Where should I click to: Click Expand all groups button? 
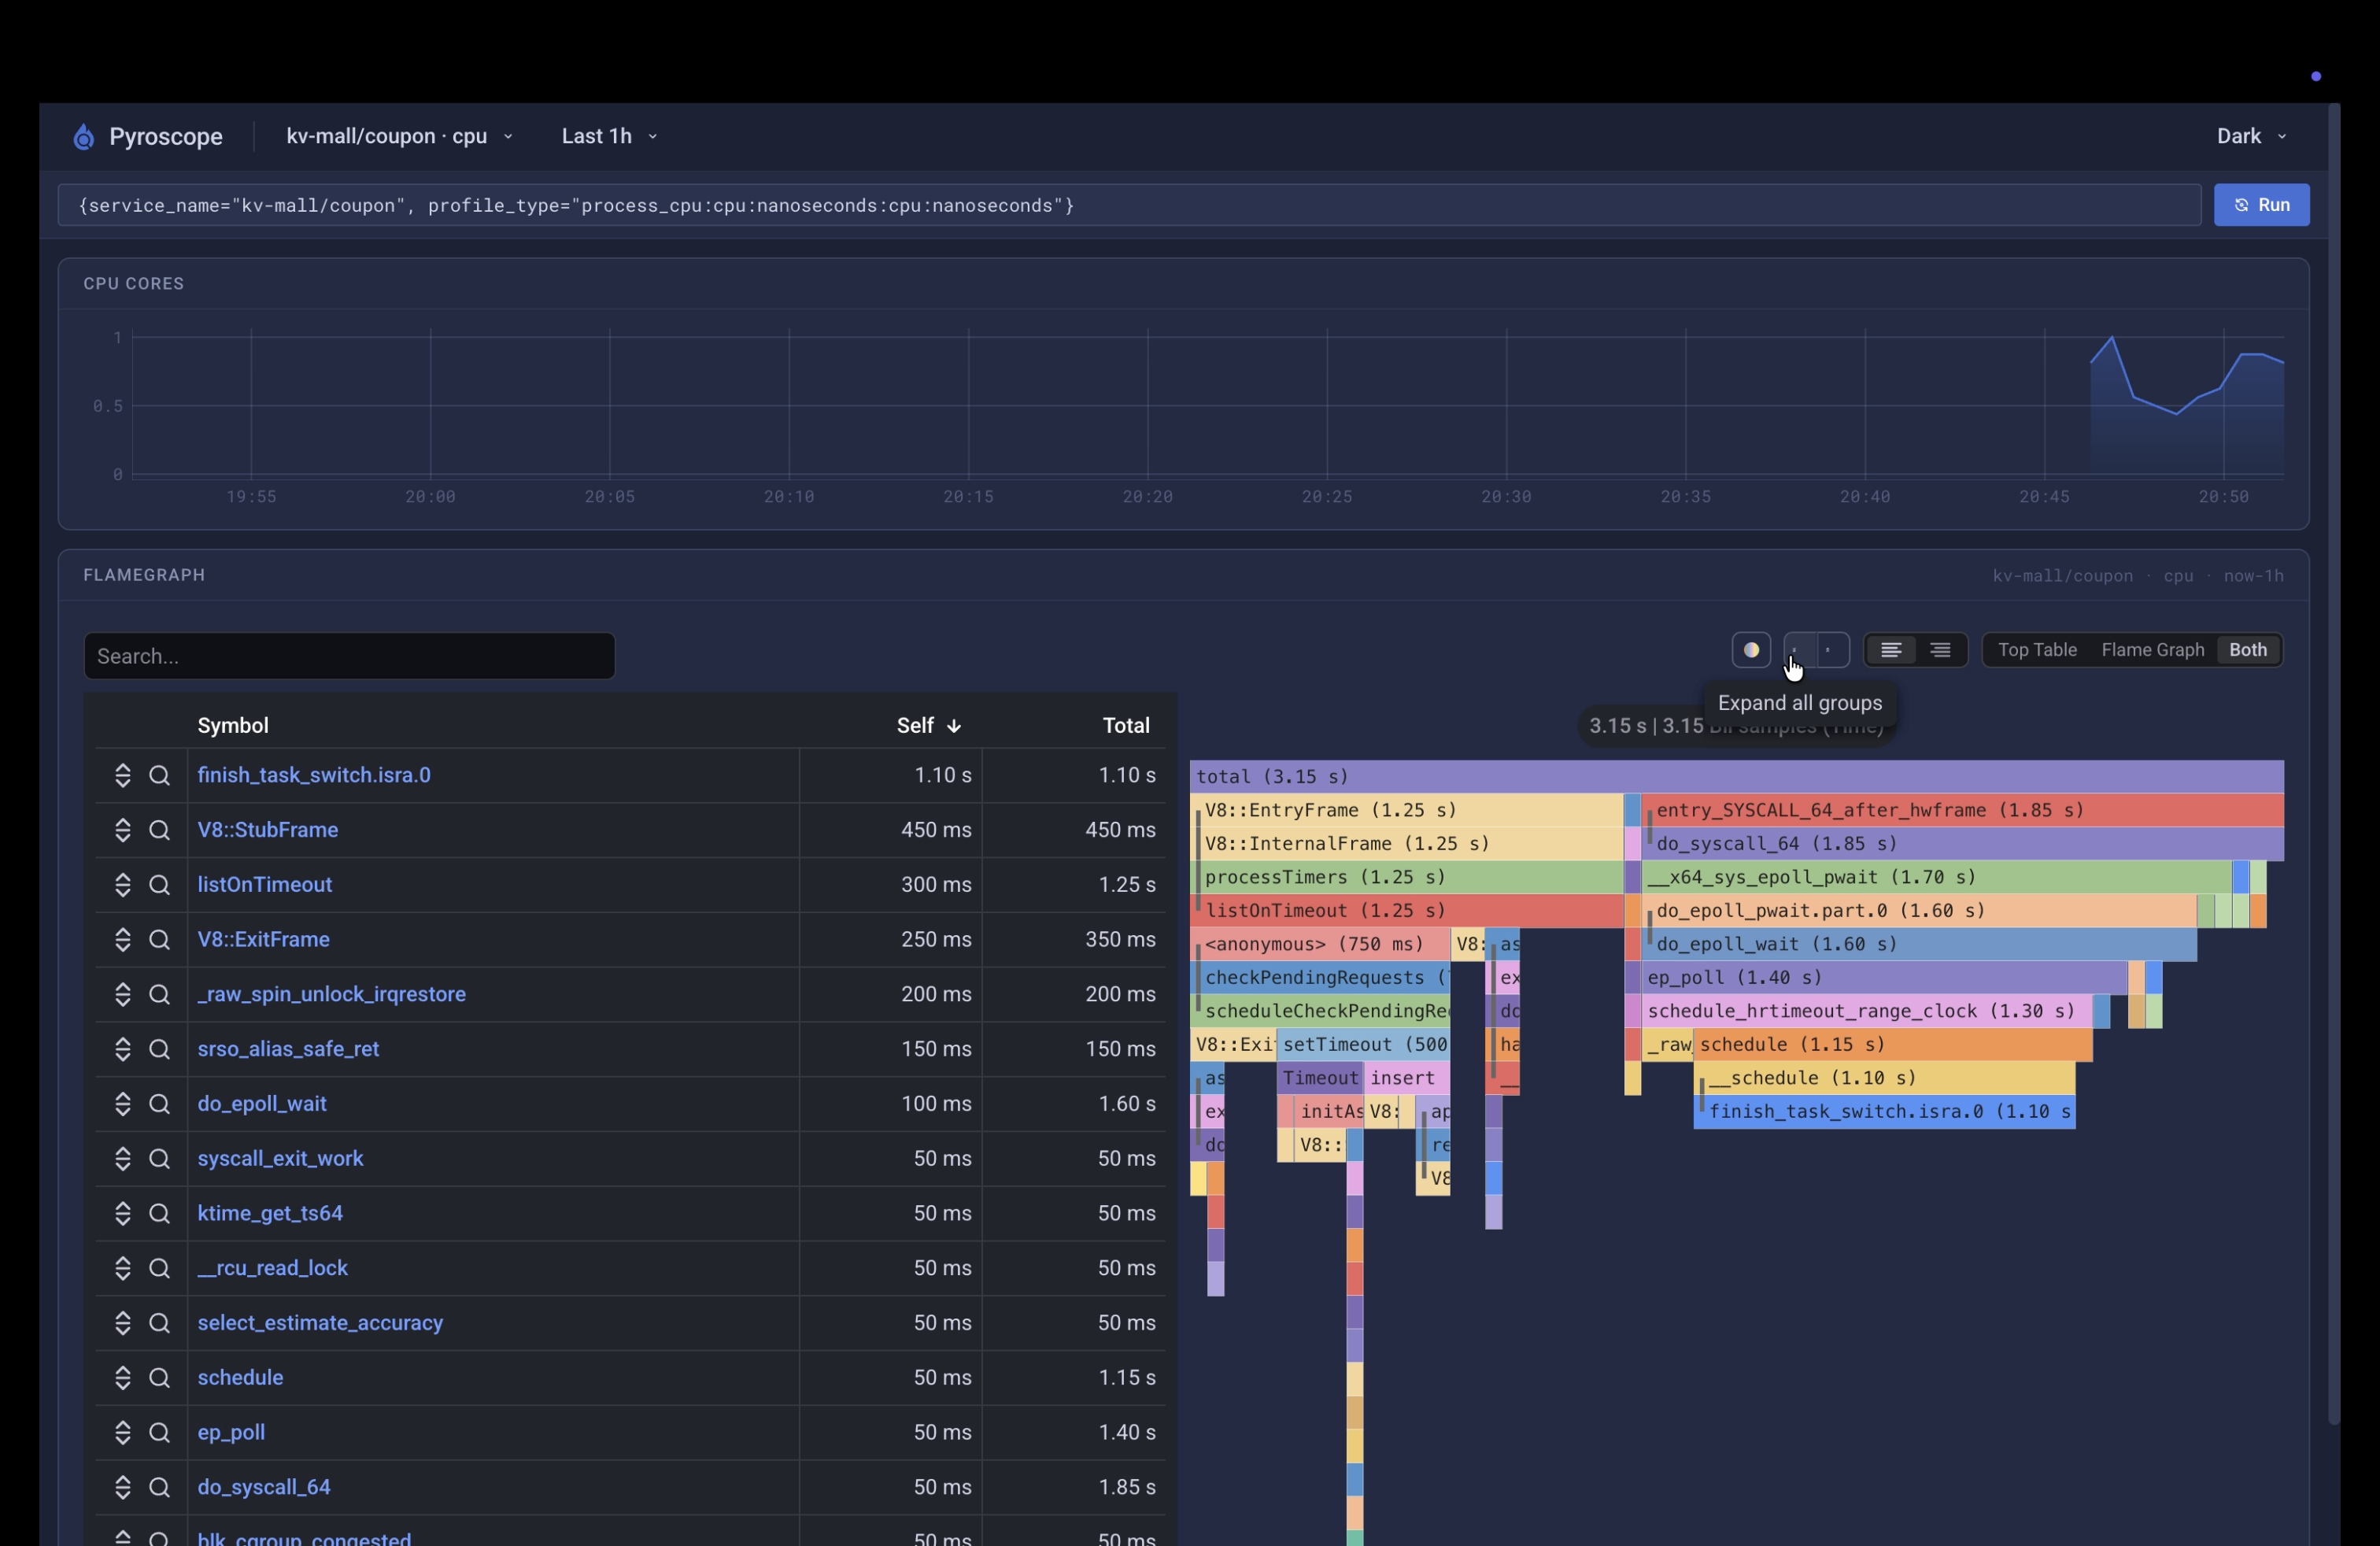pyautogui.click(x=1799, y=650)
